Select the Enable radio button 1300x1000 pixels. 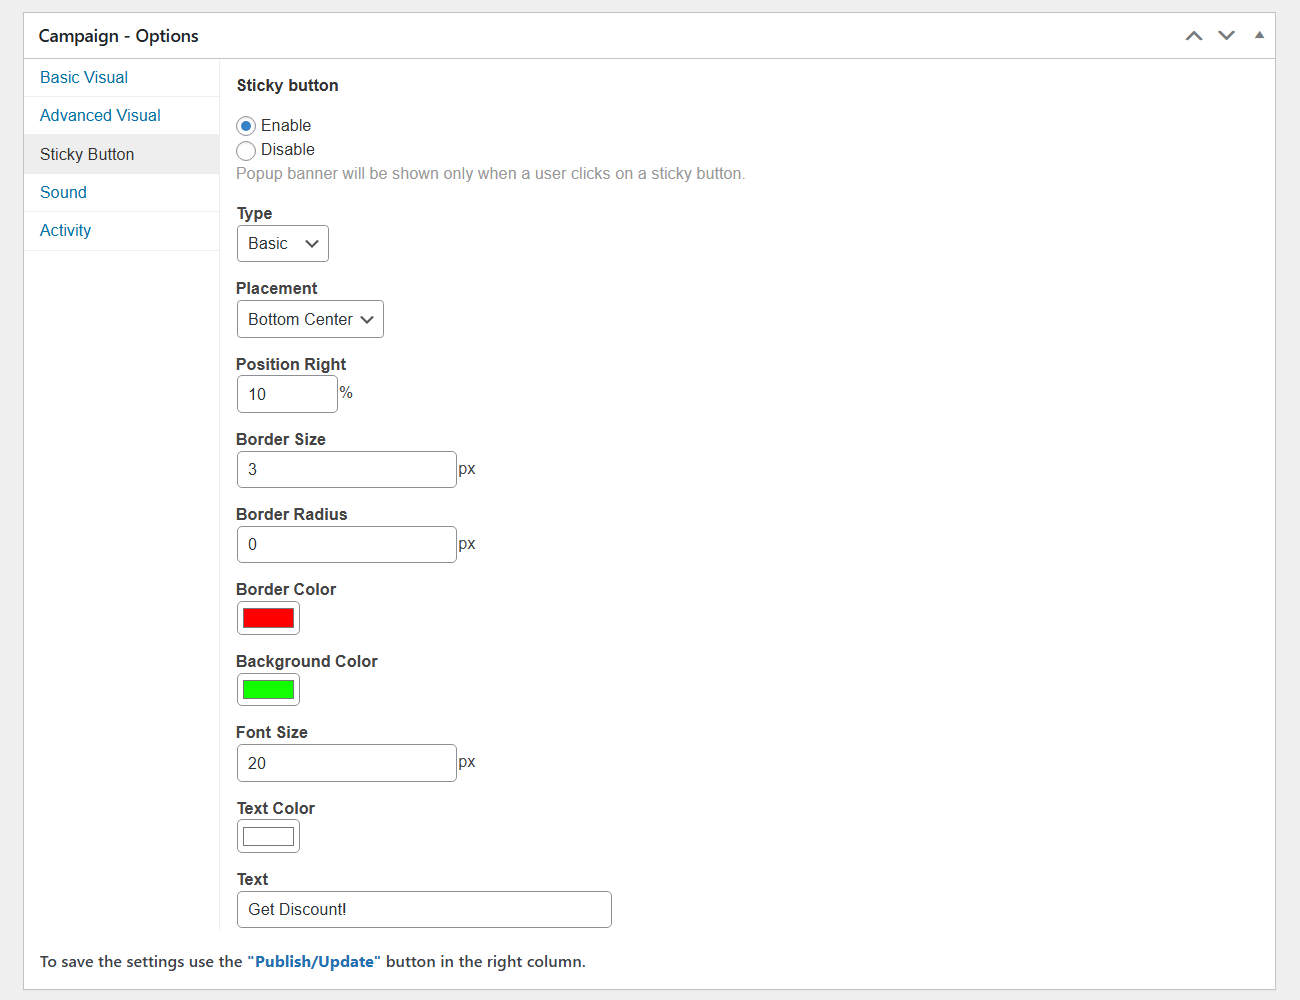click(246, 126)
